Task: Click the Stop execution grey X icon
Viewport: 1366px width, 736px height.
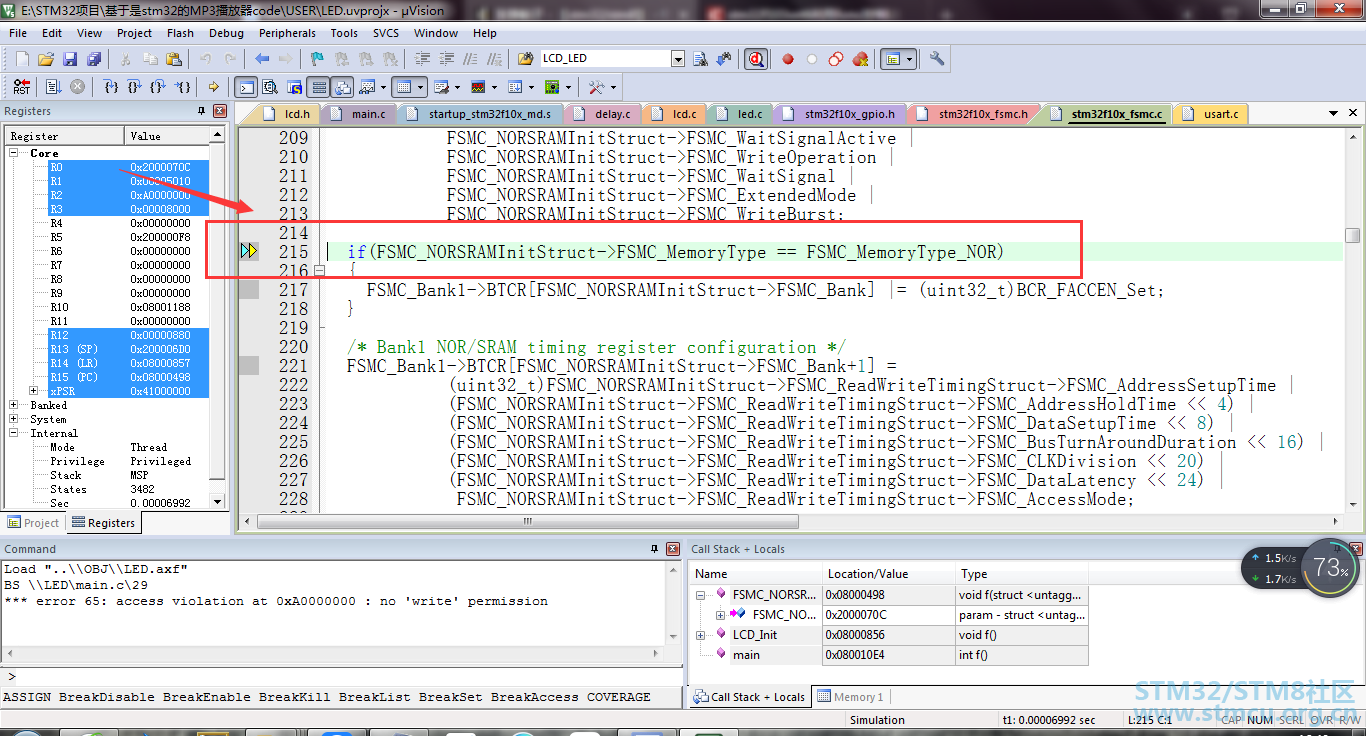Action: [x=78, y=87]
